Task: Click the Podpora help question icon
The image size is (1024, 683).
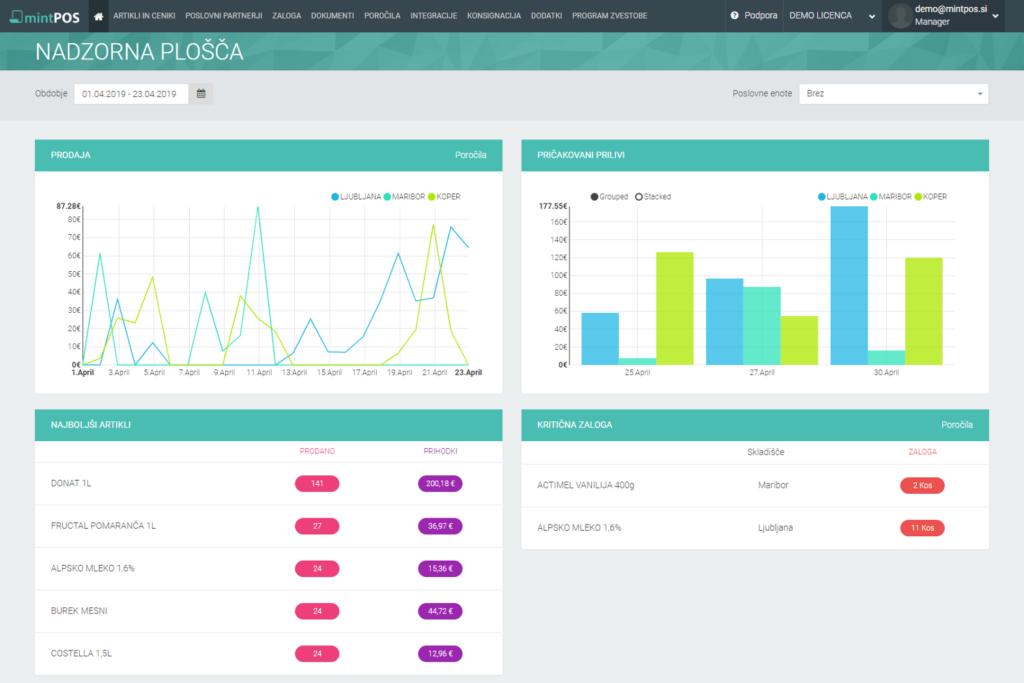Action: (735, 16)
